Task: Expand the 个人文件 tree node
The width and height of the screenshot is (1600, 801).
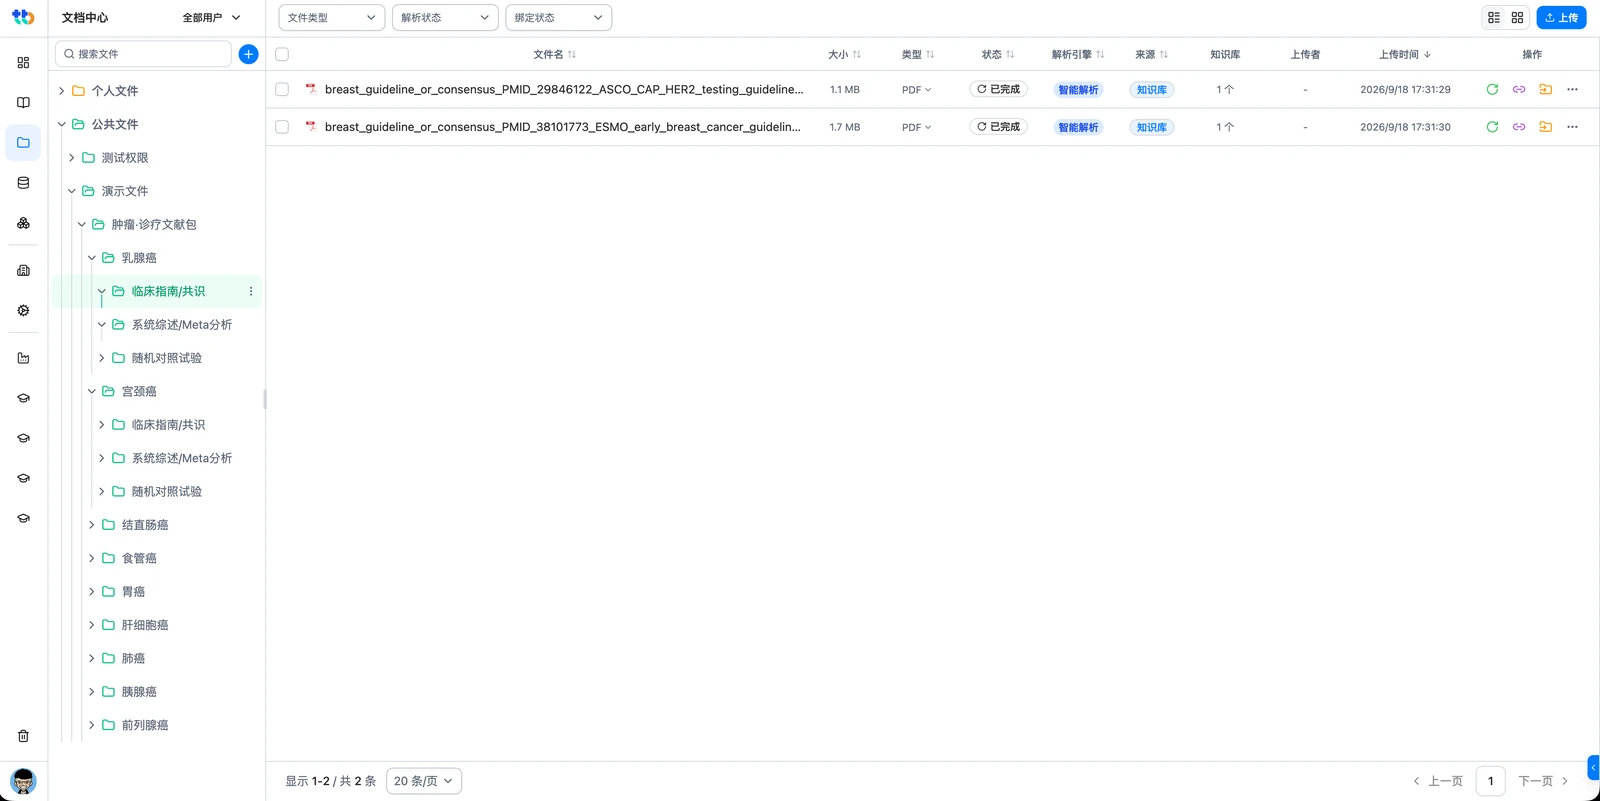Action: pyautogui.click(x=62, y=91)
